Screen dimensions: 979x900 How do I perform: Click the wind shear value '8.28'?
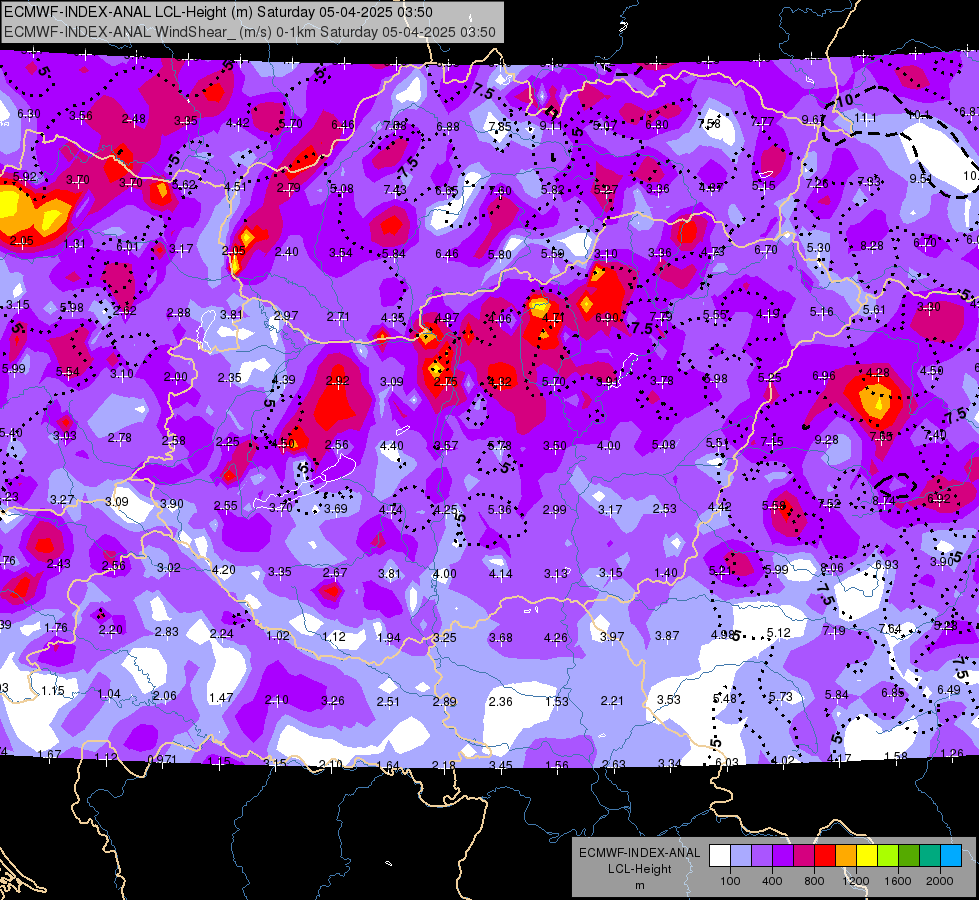point(872,246)
